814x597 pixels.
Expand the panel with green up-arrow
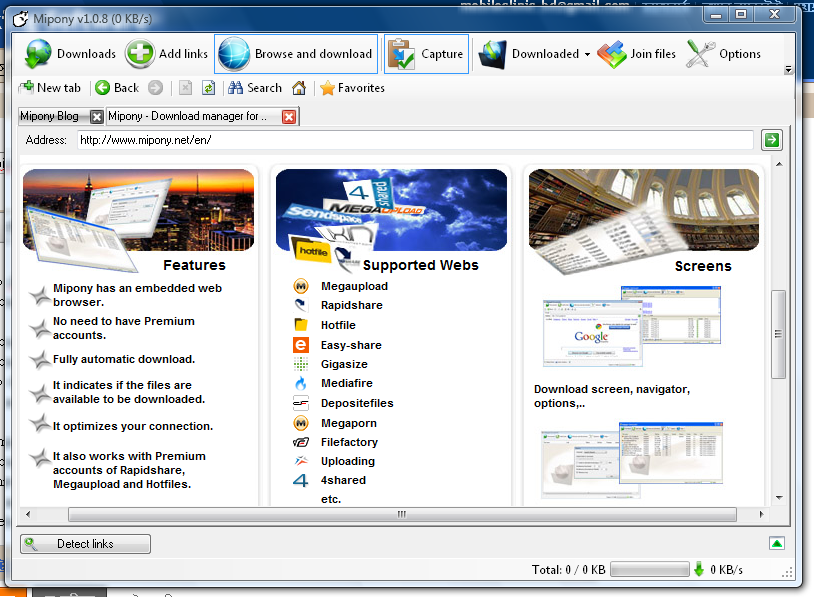pyautogui.click(x=777, y=544)
